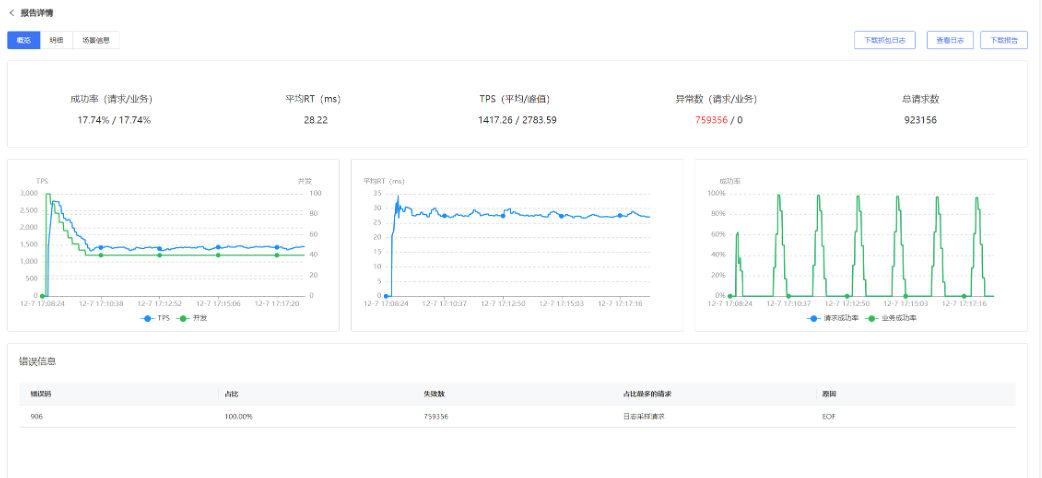Screen dimensions: 1042x478
Task: Click the 下载抓包日志 button
Action: pos(885,40)
